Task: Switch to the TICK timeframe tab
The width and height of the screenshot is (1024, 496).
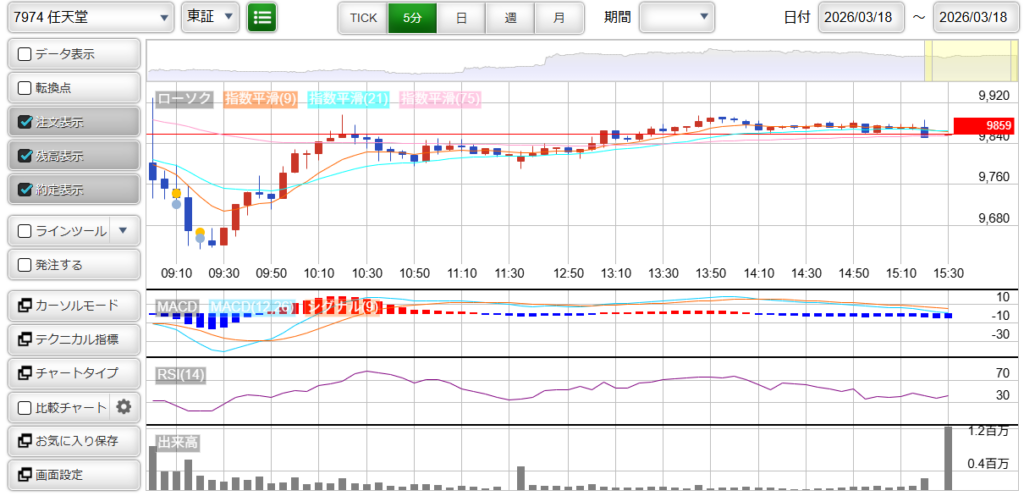Action: tap(362, 18)
